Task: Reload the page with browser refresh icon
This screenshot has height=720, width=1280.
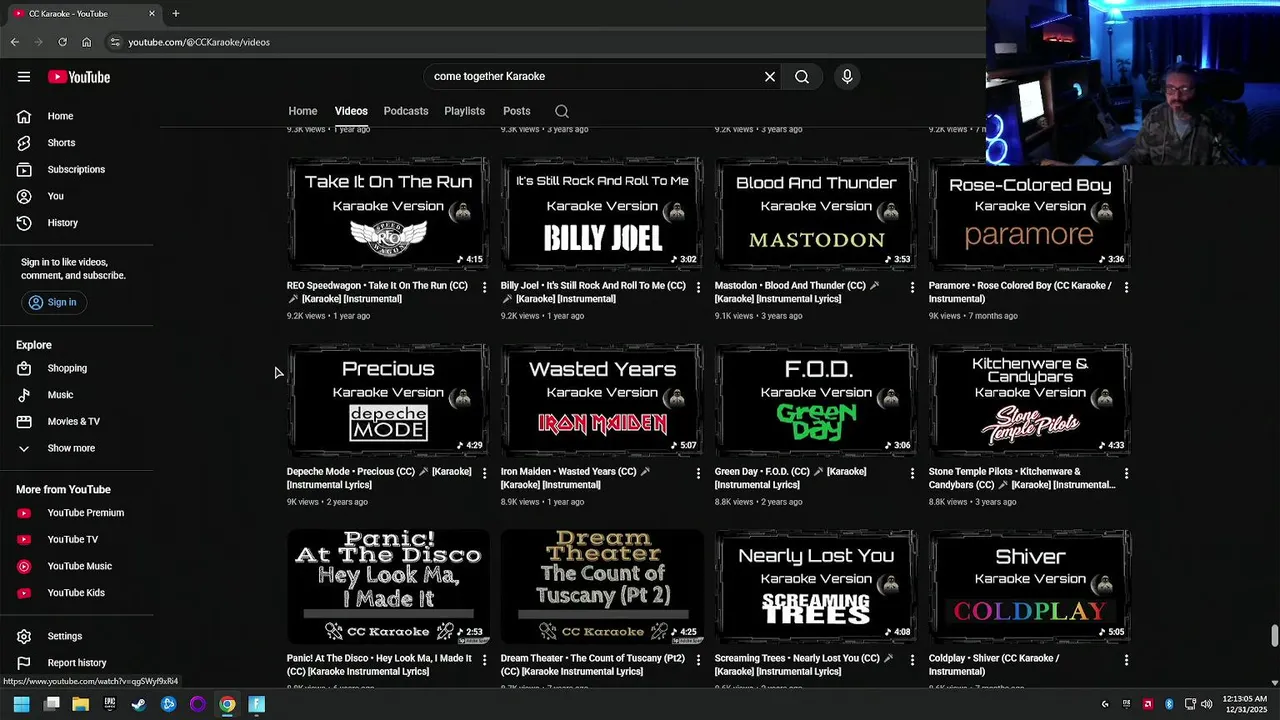Action: click(62, 42)
